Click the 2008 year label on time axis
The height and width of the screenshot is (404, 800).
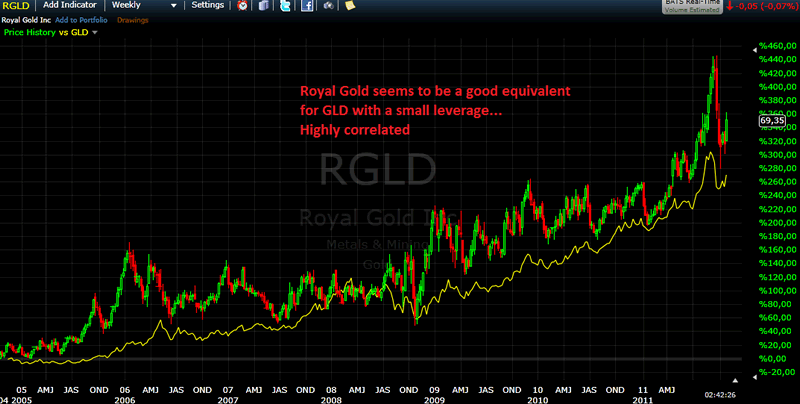[331, 400]
